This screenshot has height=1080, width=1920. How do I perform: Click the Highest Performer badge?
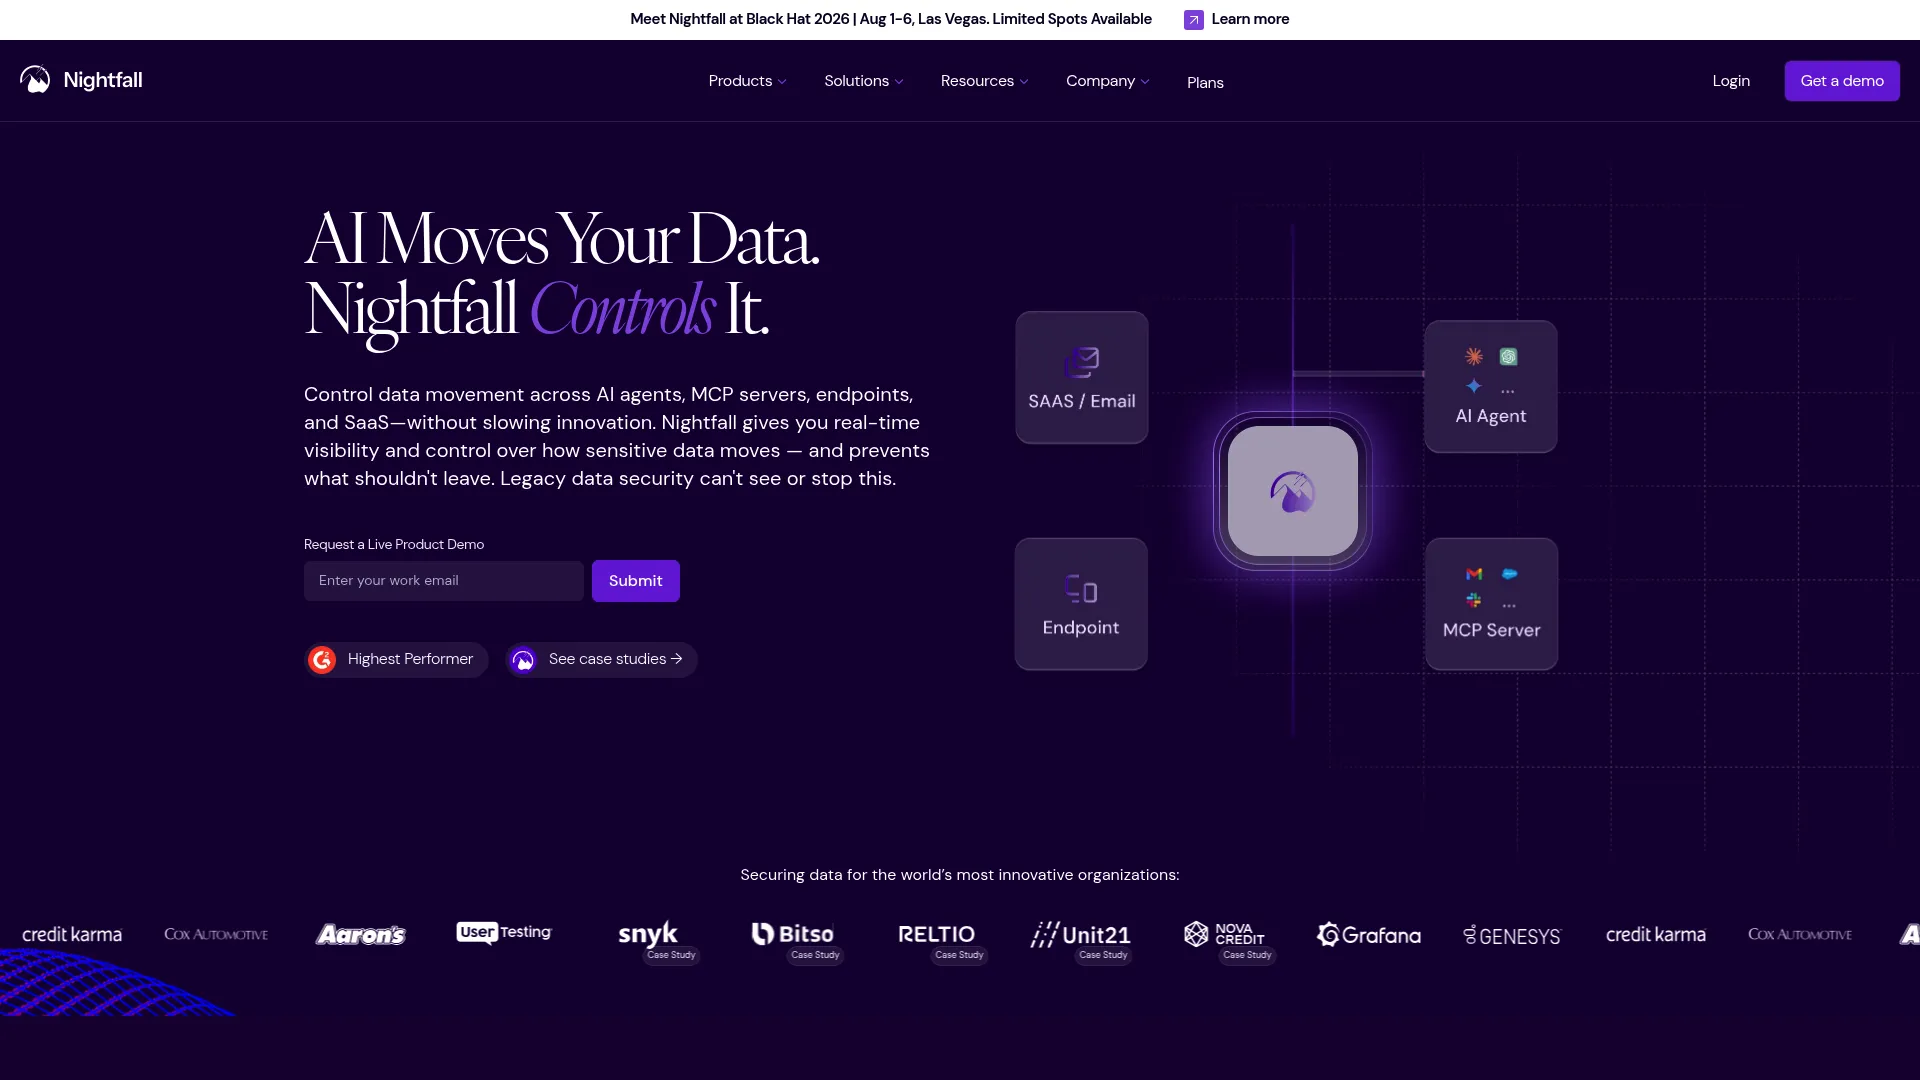[x=396, y=660]
